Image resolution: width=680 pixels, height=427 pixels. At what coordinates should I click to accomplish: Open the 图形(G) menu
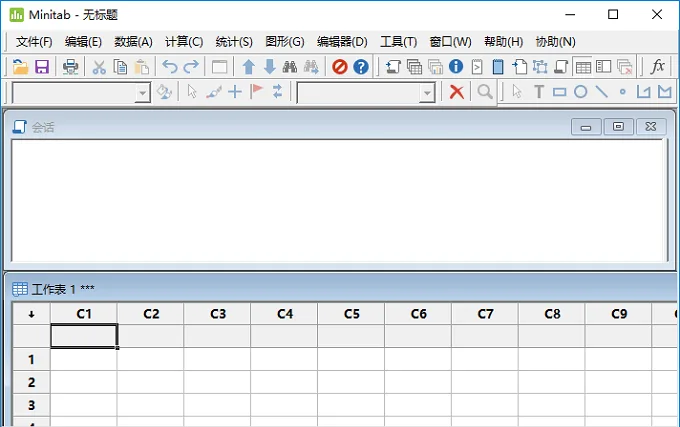(284, 42)
